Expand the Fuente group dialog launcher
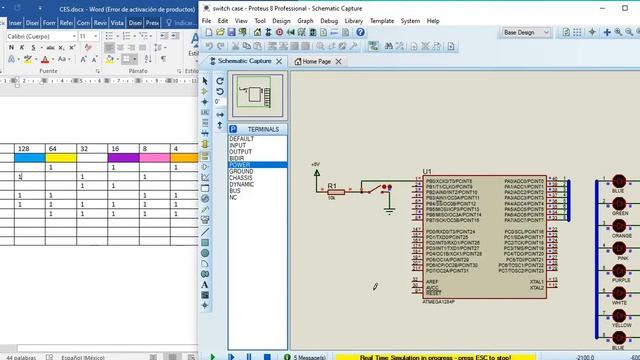 pyautogui.click(x=98, y=71)
